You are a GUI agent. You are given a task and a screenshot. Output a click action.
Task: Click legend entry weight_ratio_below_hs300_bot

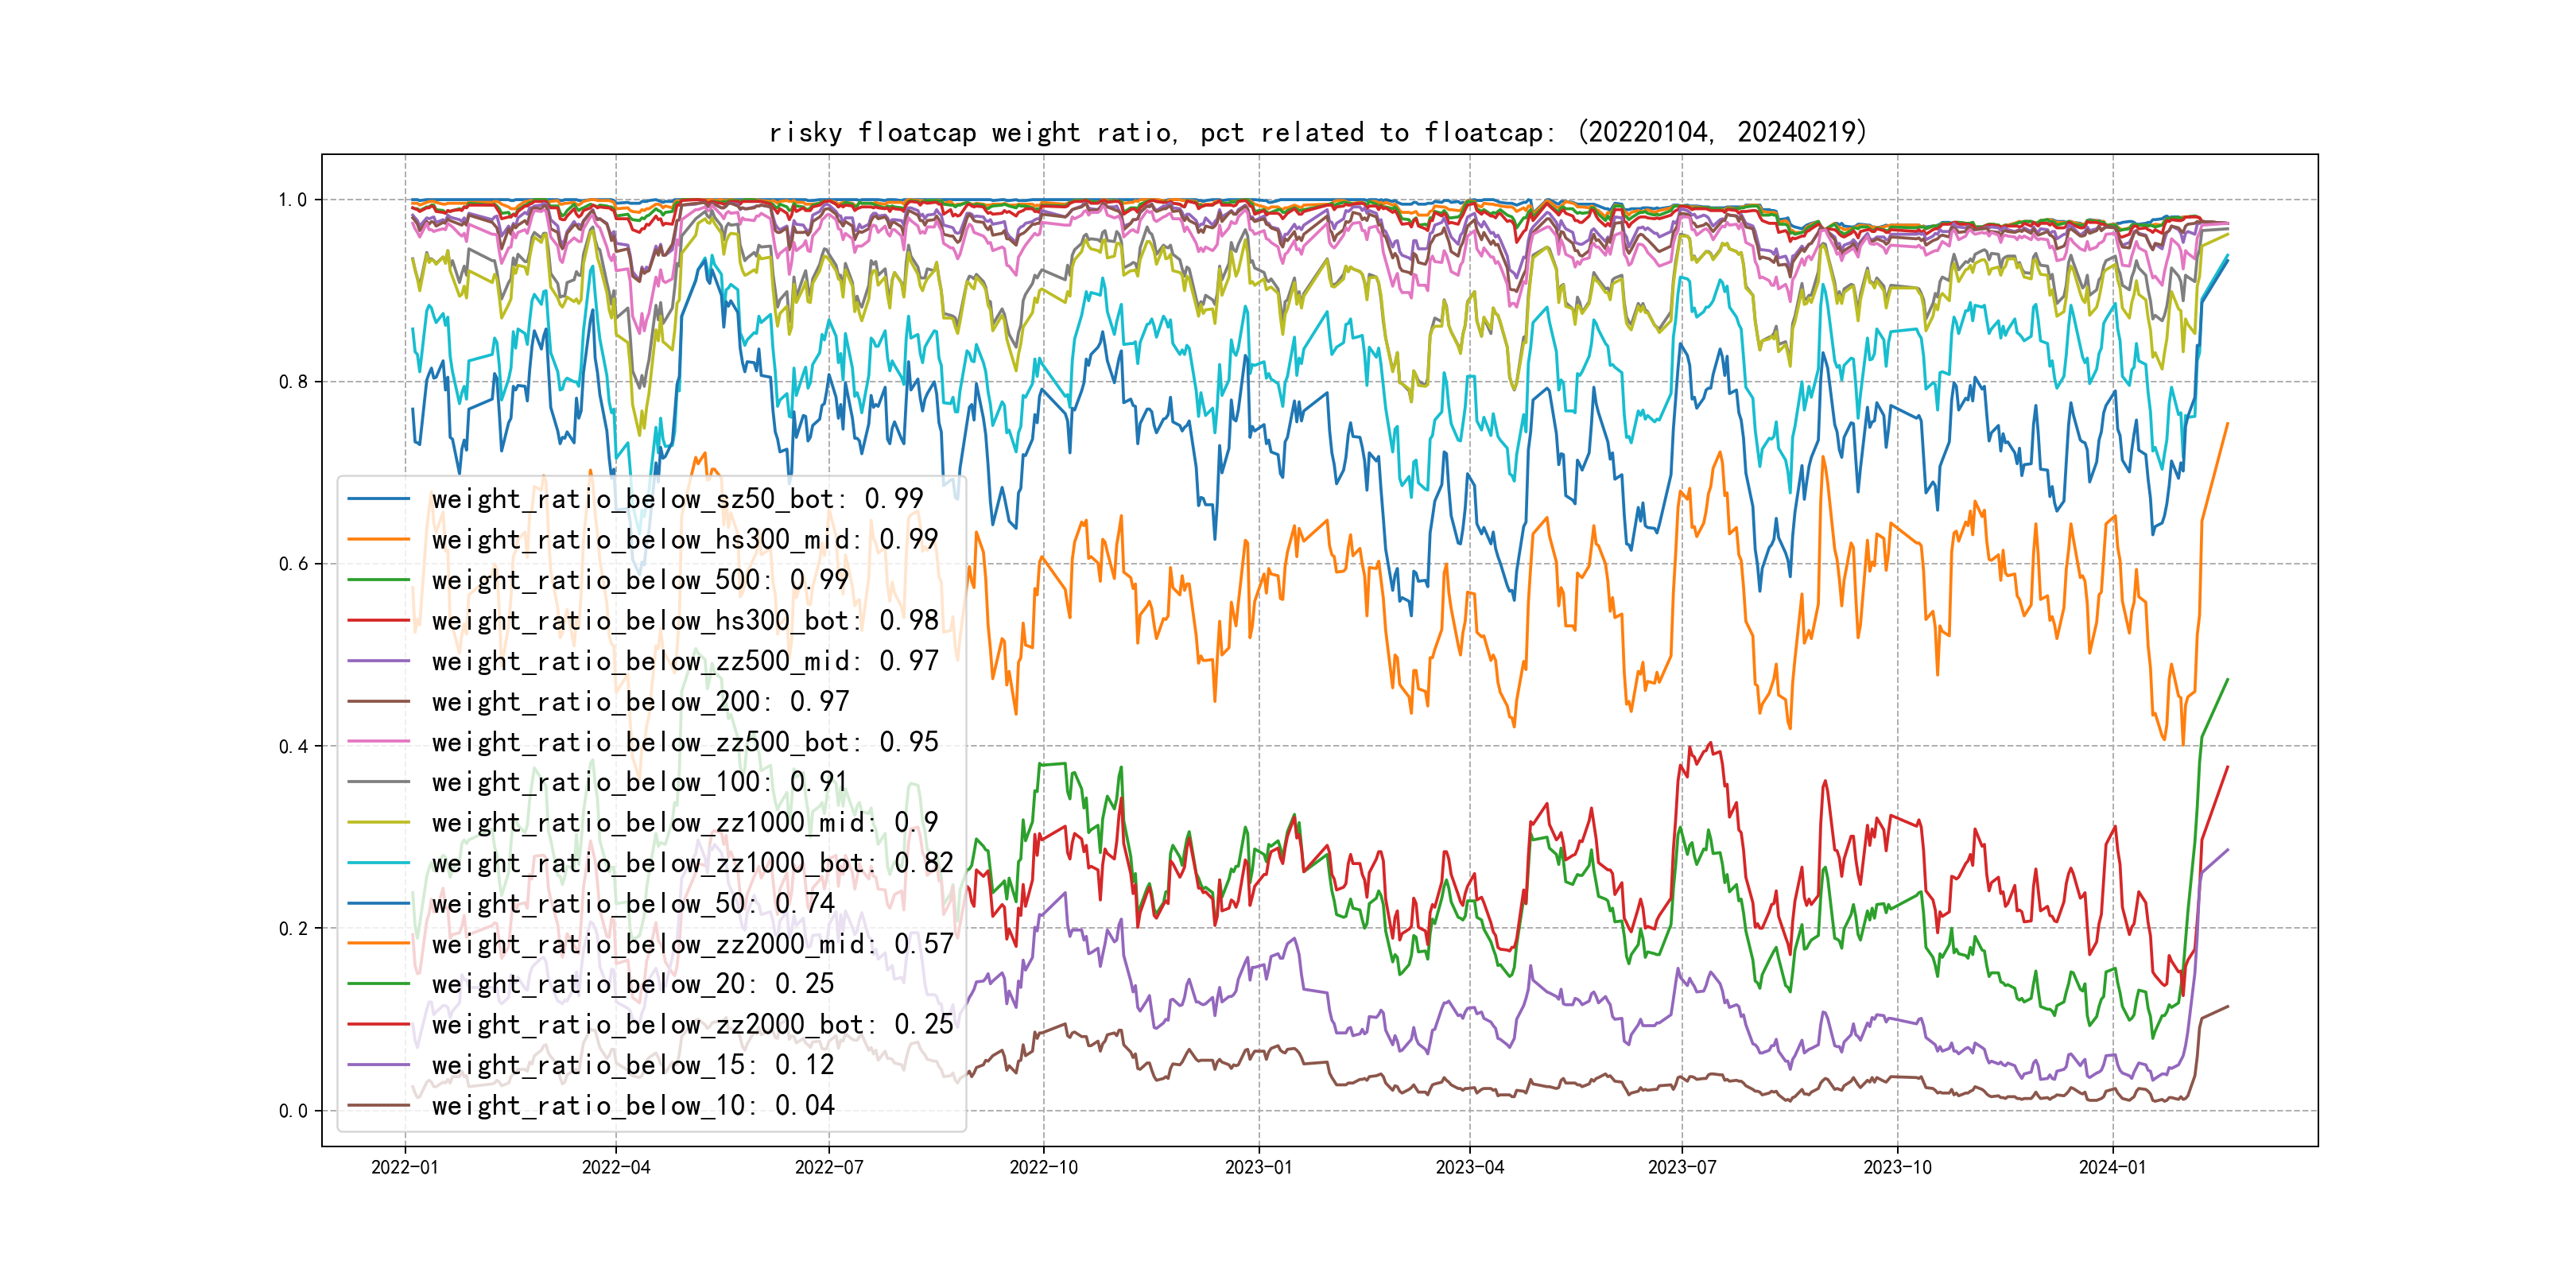pos(684,621)
